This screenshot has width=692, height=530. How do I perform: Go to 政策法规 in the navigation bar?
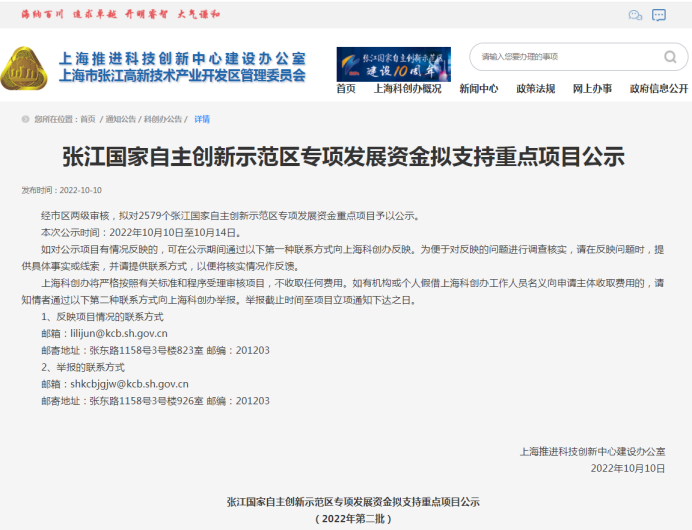click(536, 88)
